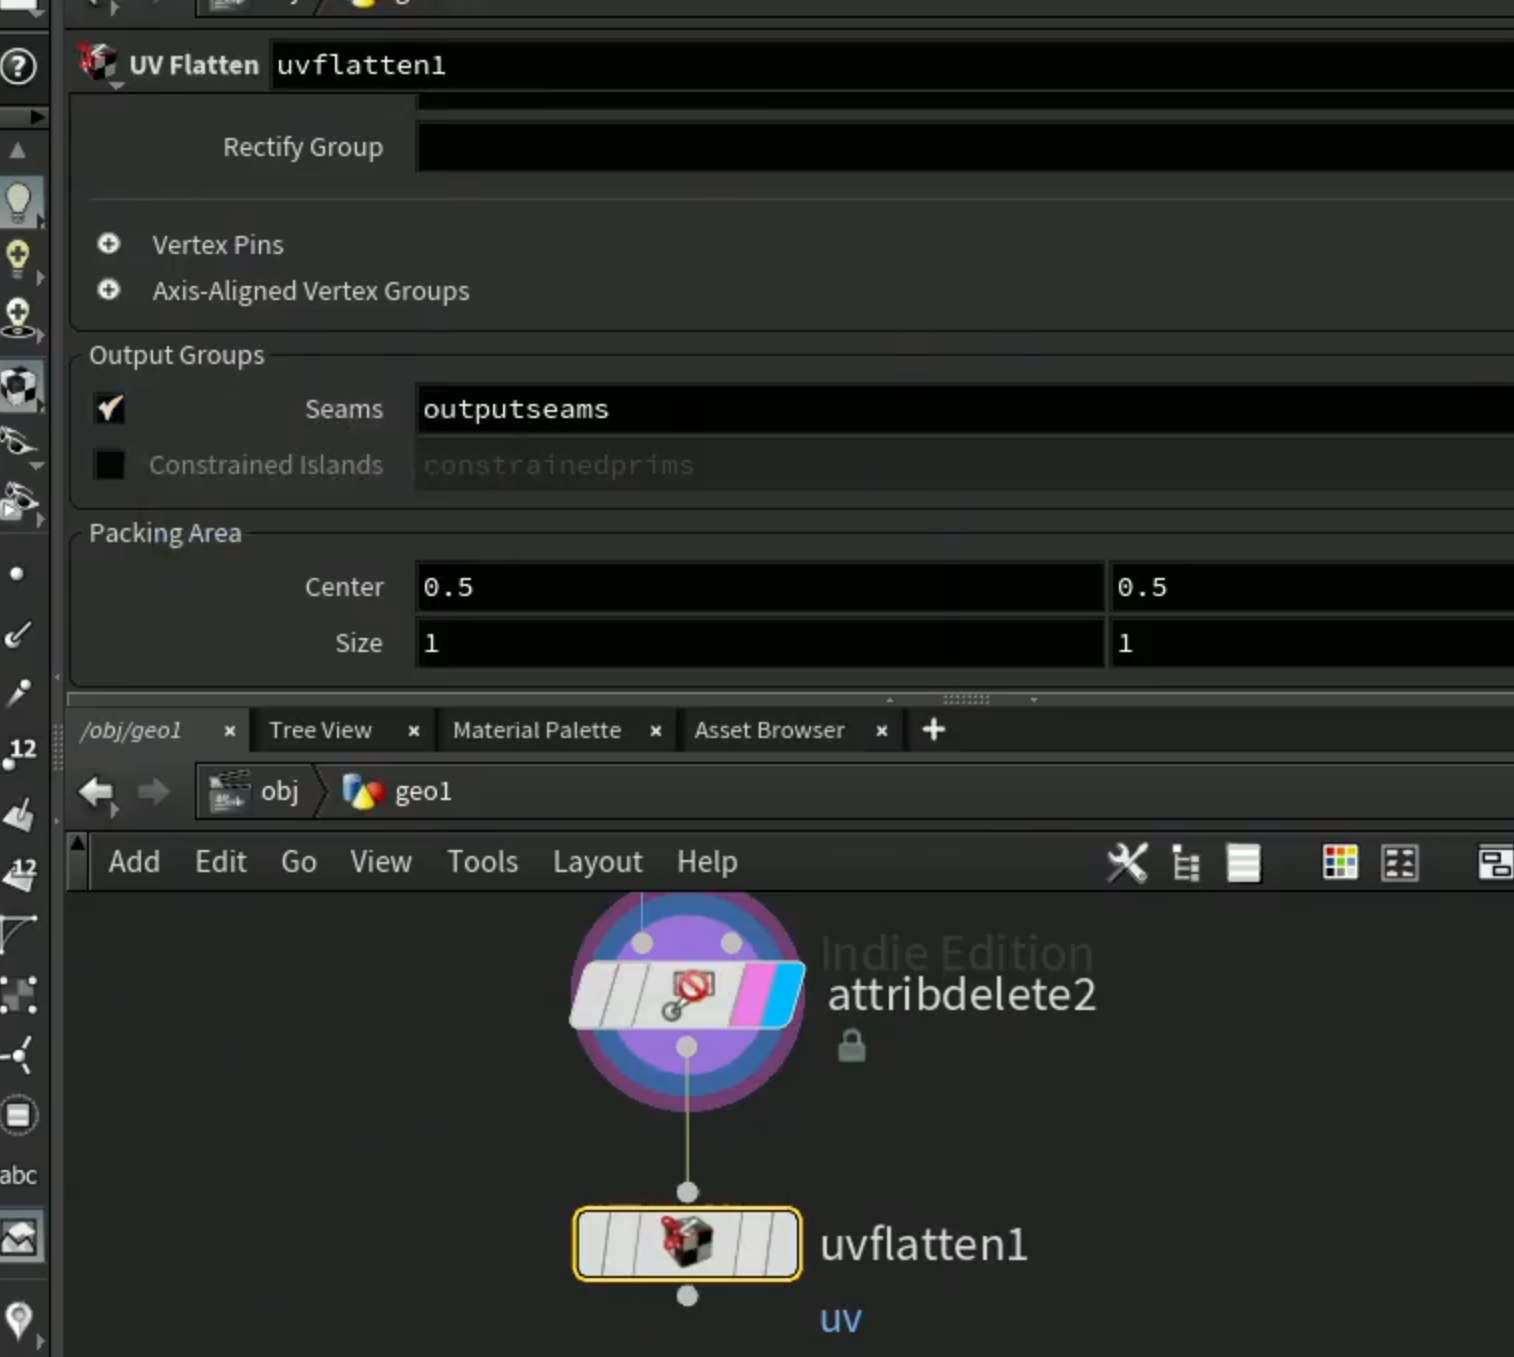Click the help question mark icon
The image size is (1514, 1357).
tap(18, 67)
